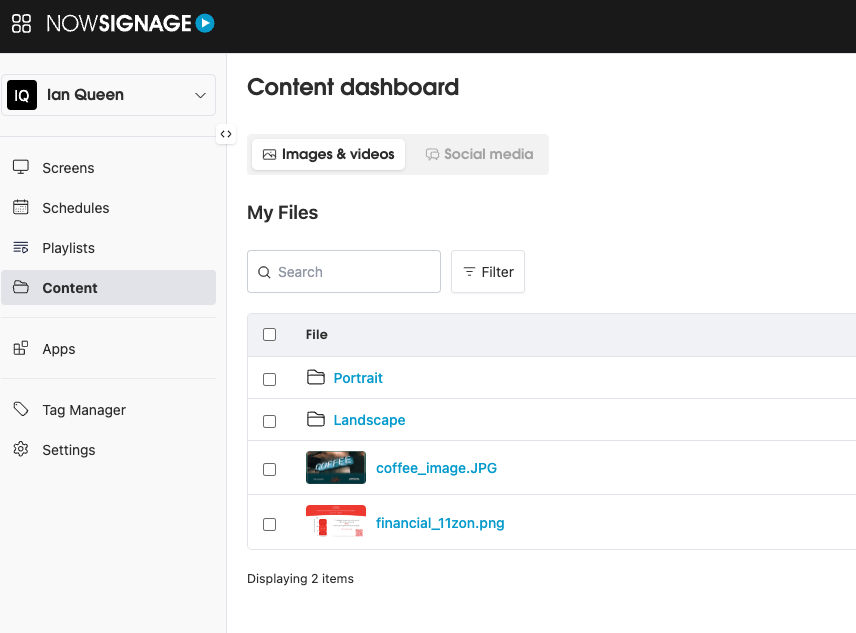Toggle the select-all files checkbox
The image size is (856, 633).
(269, 335)
